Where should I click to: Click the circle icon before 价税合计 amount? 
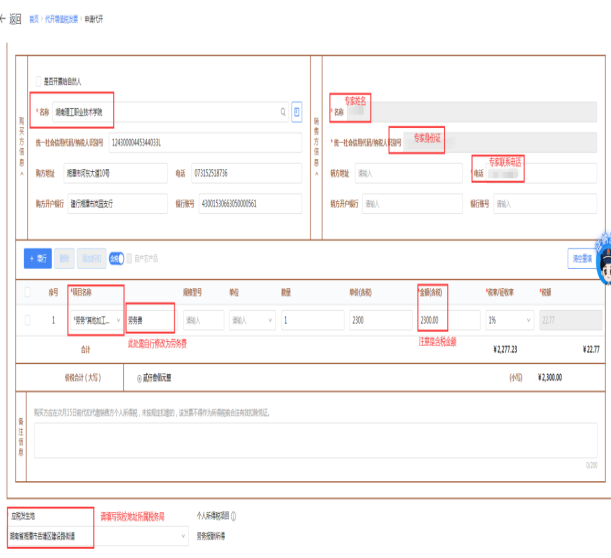pos(137,379)
